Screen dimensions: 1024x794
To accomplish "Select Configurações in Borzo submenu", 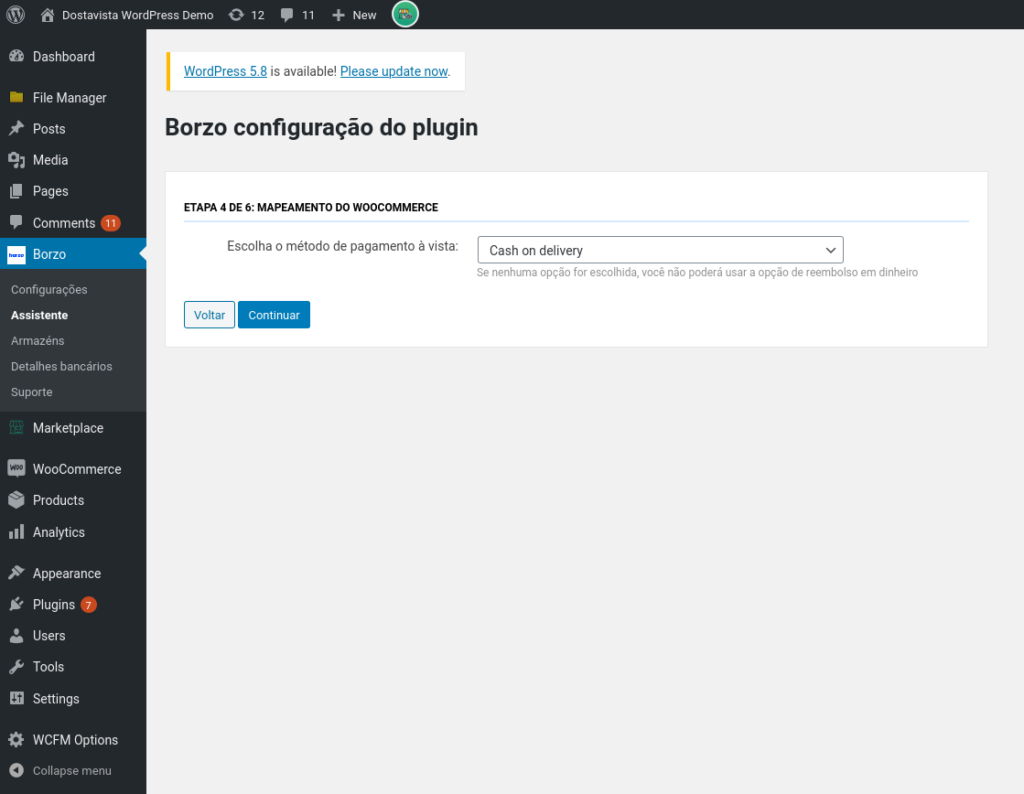I will click(x=49, y=290).
